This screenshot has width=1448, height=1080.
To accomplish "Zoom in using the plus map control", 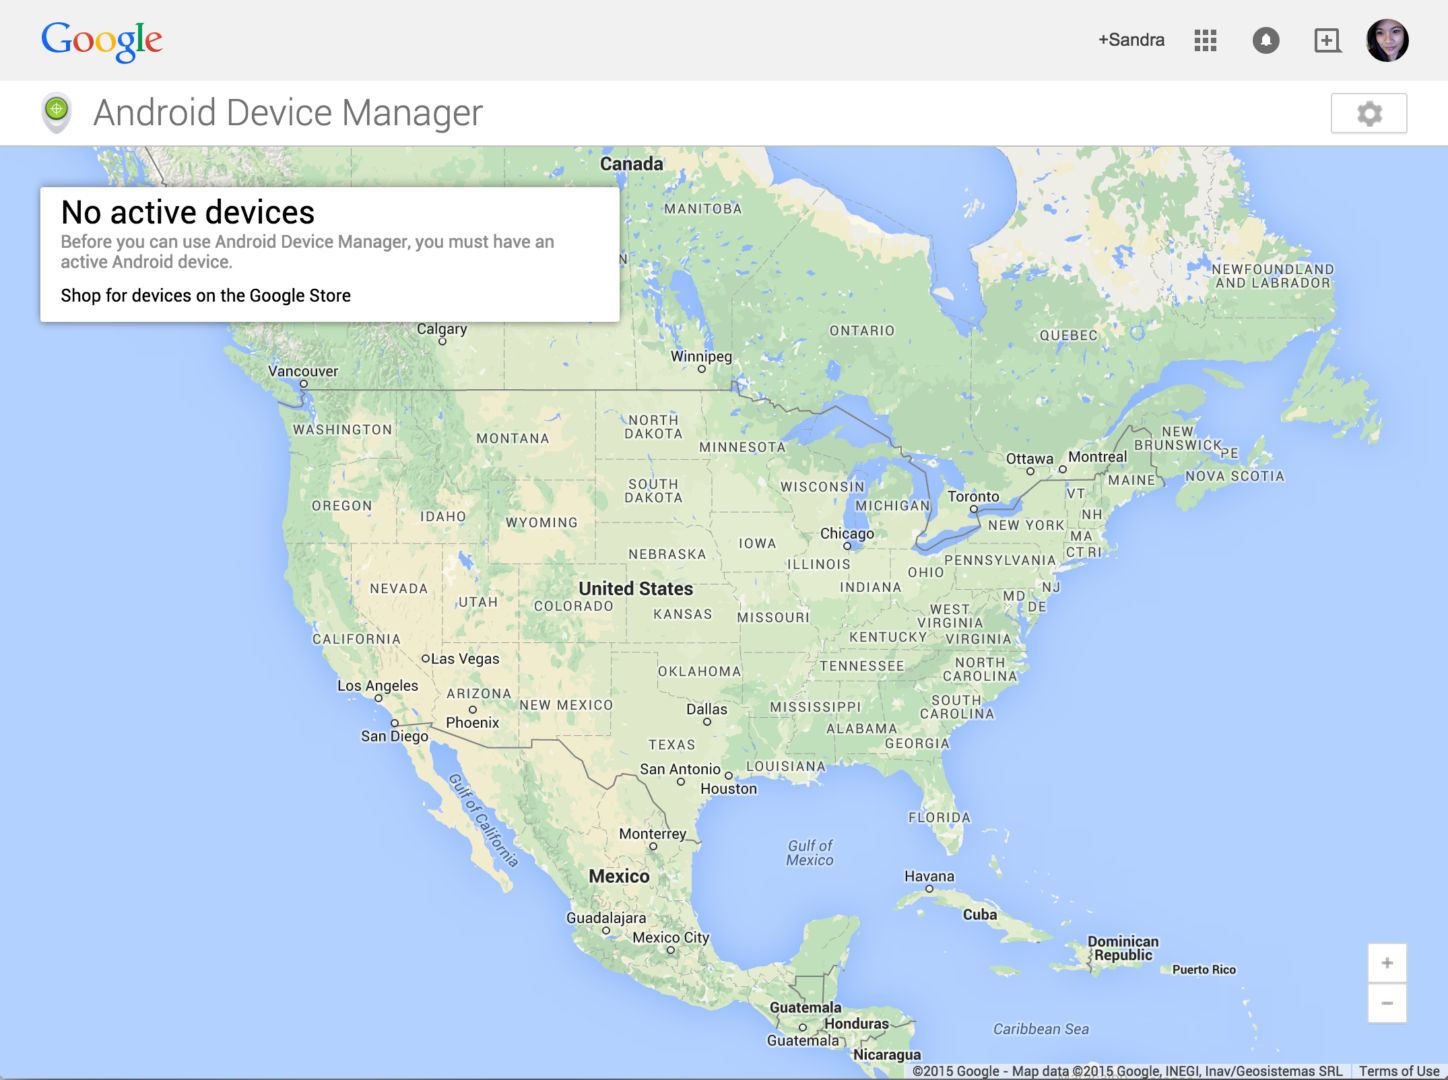I will pos(1387,962).
